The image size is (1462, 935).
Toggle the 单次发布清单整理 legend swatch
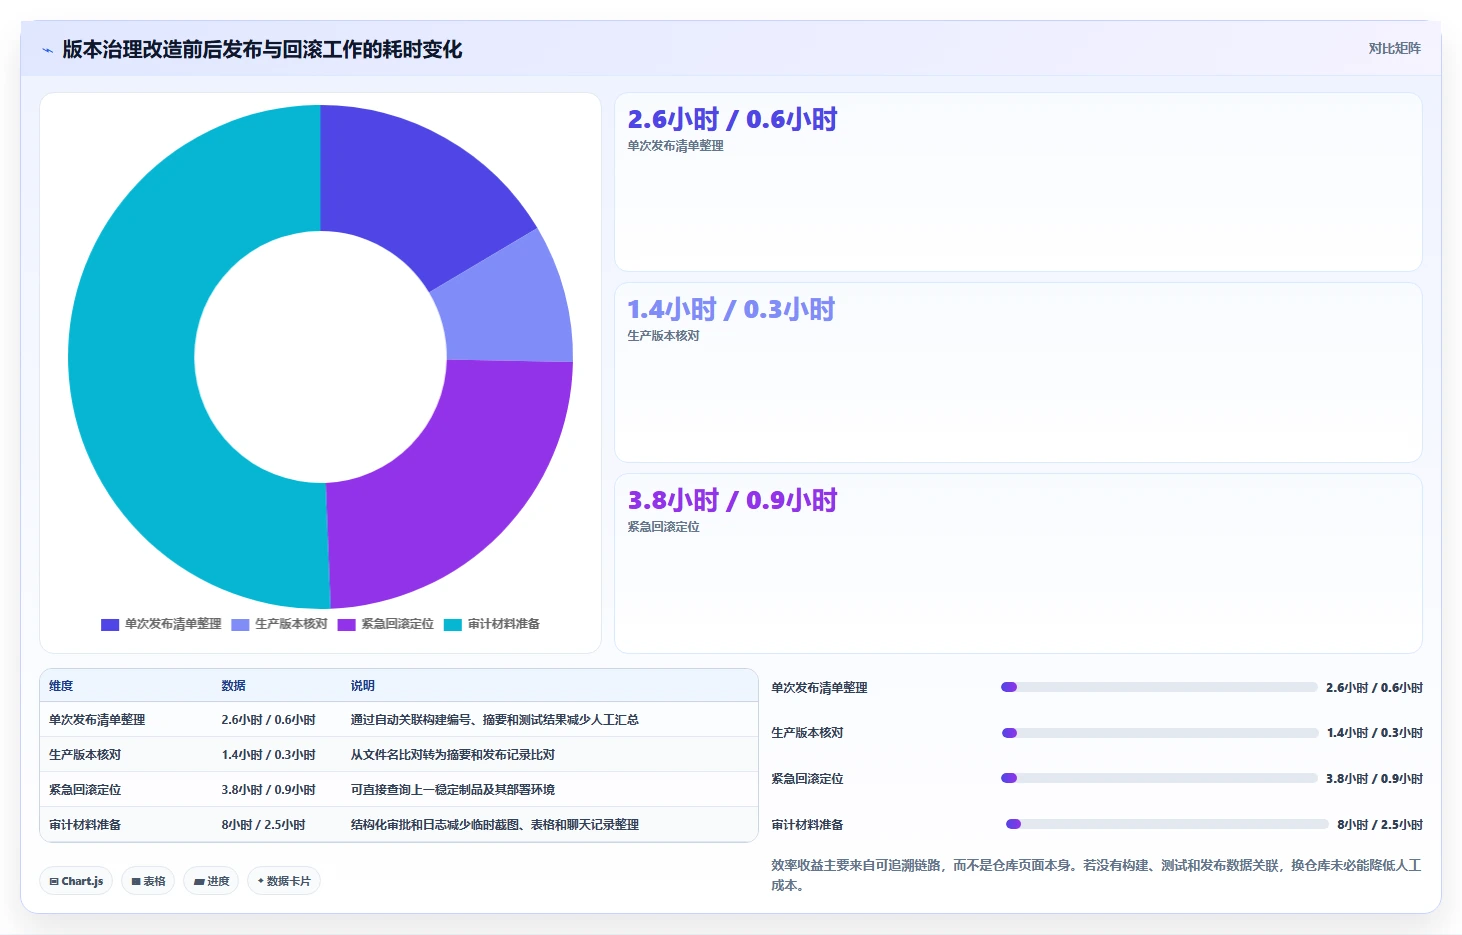110,625
